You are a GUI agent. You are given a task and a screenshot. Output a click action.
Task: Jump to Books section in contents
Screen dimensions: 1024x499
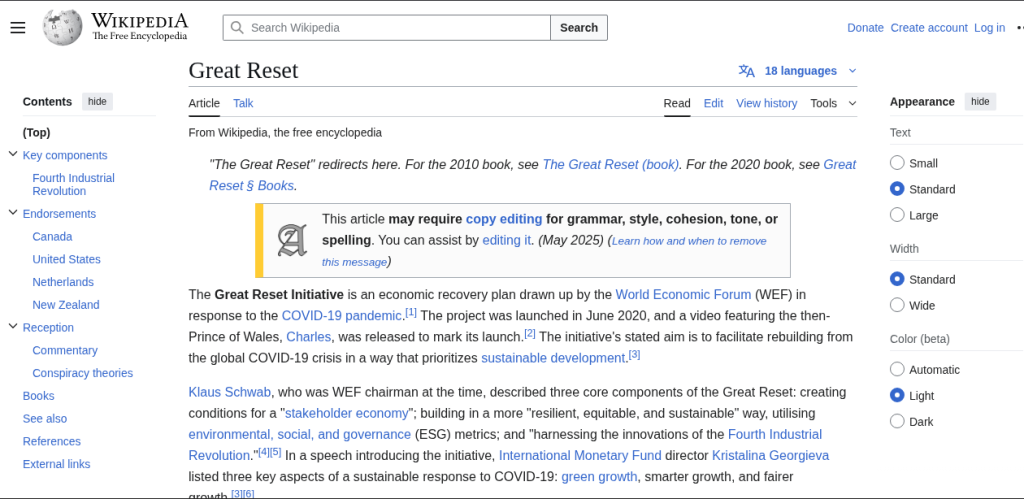pyautogui.click(x=39, y=396)
